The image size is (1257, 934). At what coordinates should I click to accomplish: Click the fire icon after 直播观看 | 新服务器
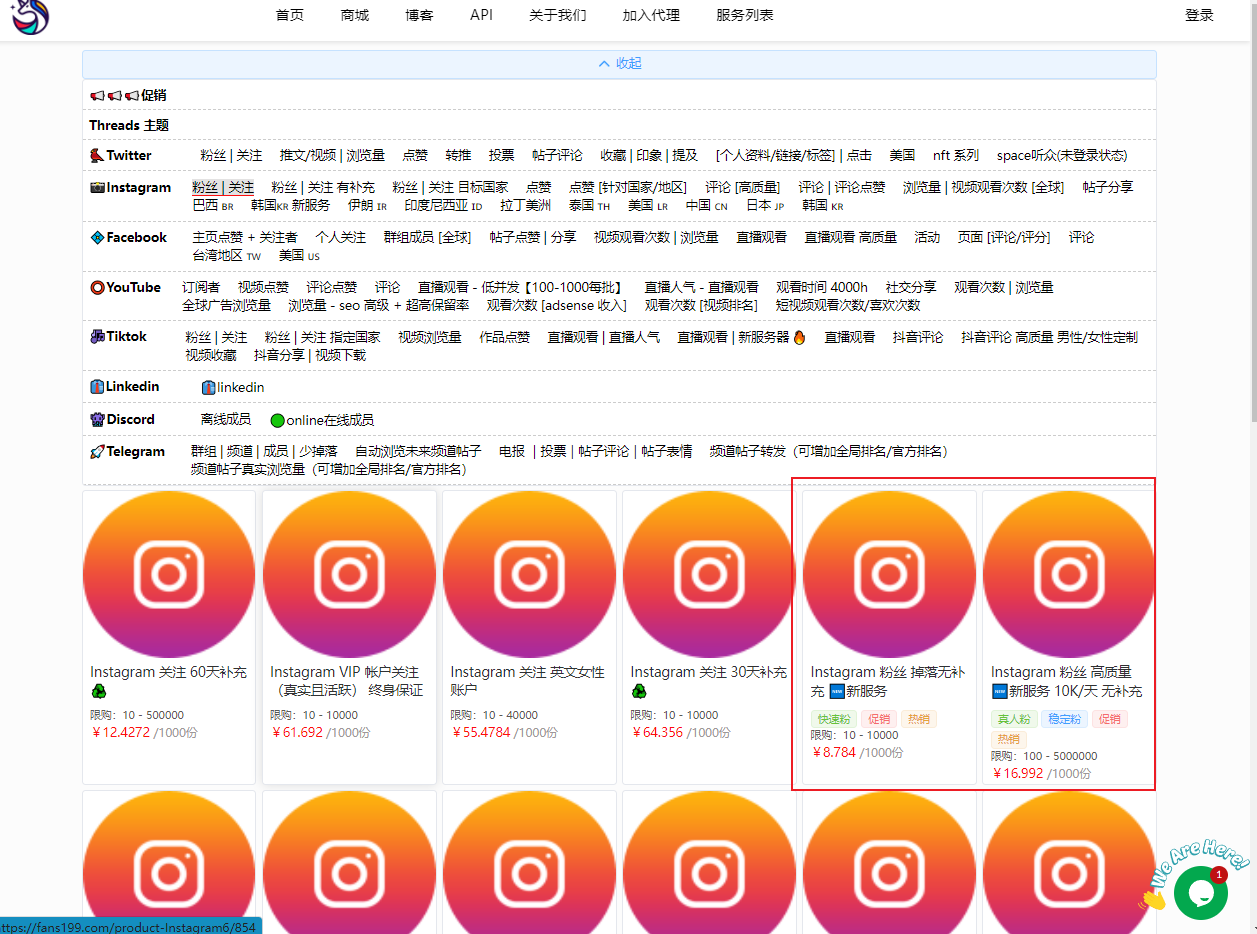point(800,338)
